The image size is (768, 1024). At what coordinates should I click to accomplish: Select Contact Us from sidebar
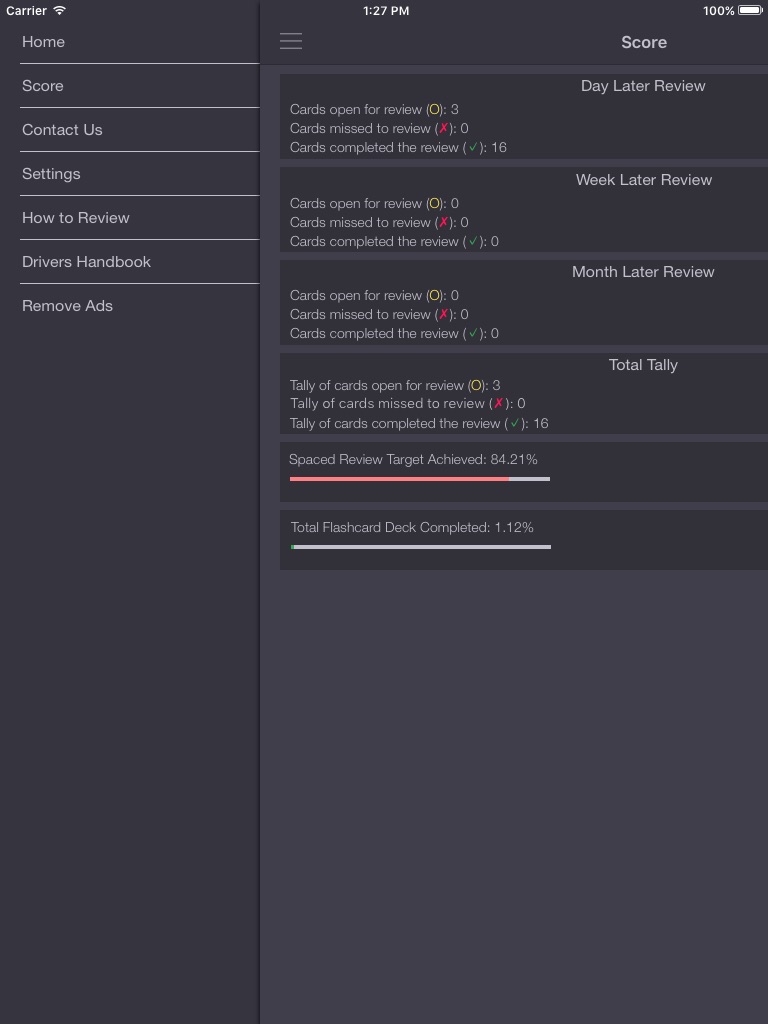62,129
